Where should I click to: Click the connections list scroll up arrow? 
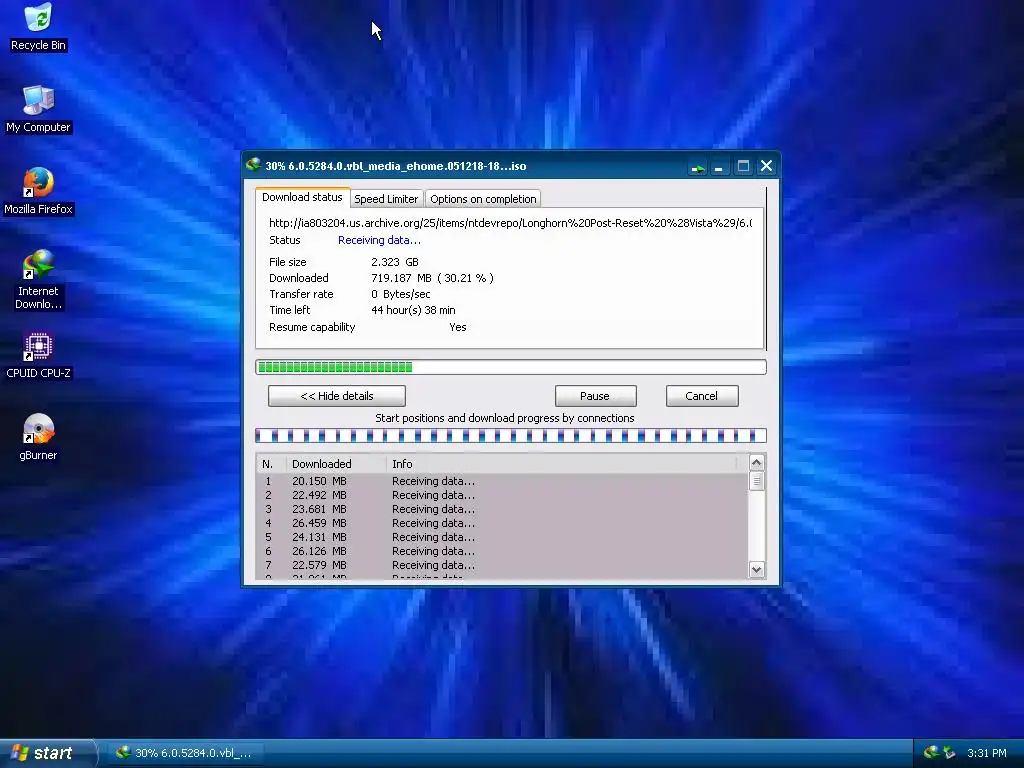point(756,463)
